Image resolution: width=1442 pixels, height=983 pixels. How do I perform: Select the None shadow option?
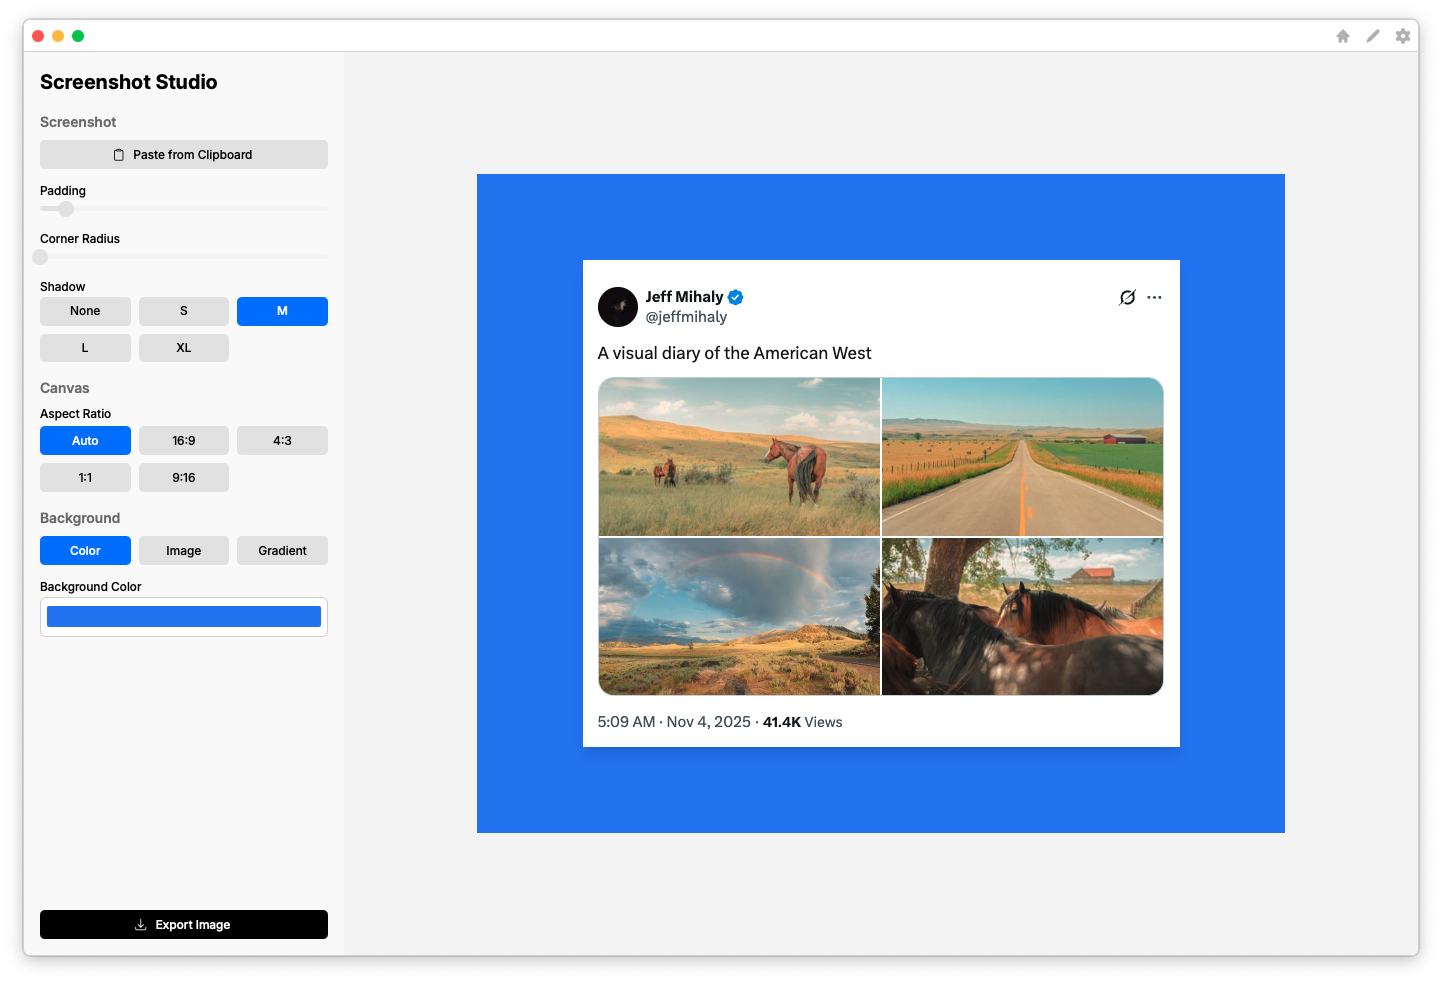[x=85, y=311]
